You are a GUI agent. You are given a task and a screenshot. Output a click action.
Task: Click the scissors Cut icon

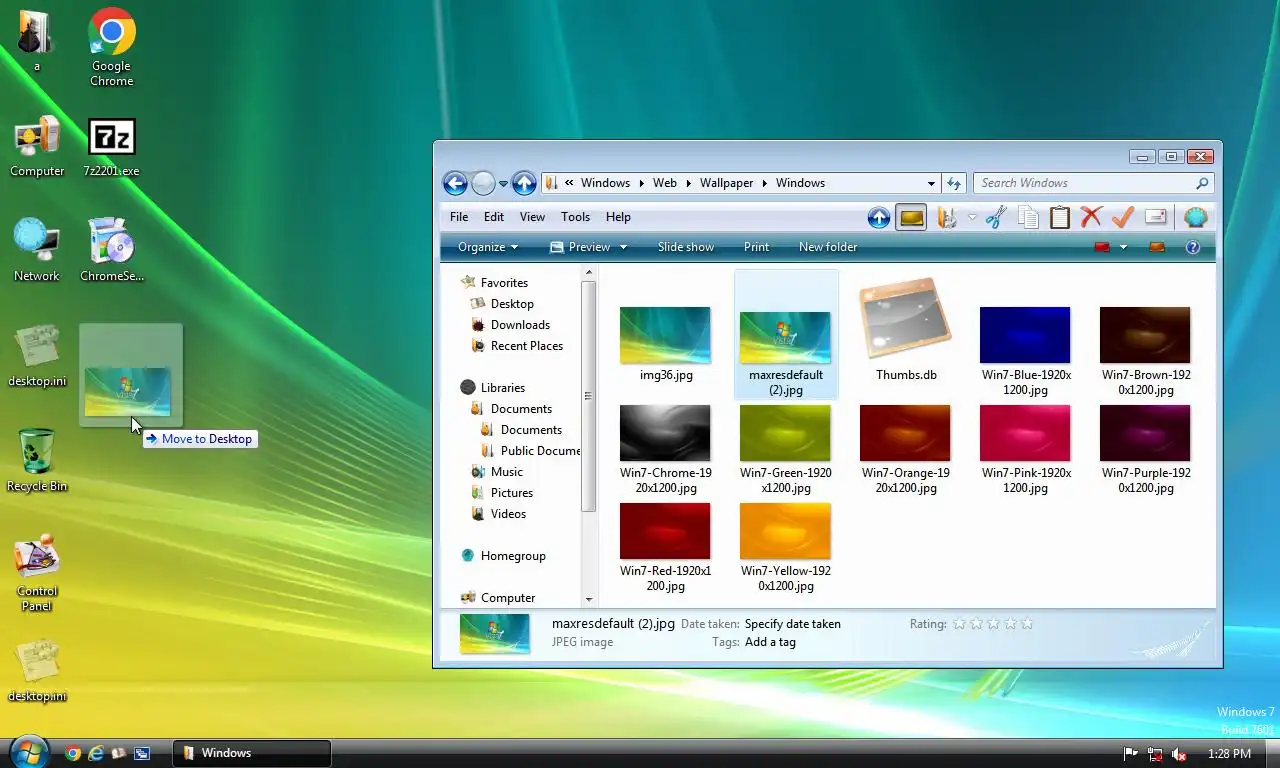click(995, 217)
